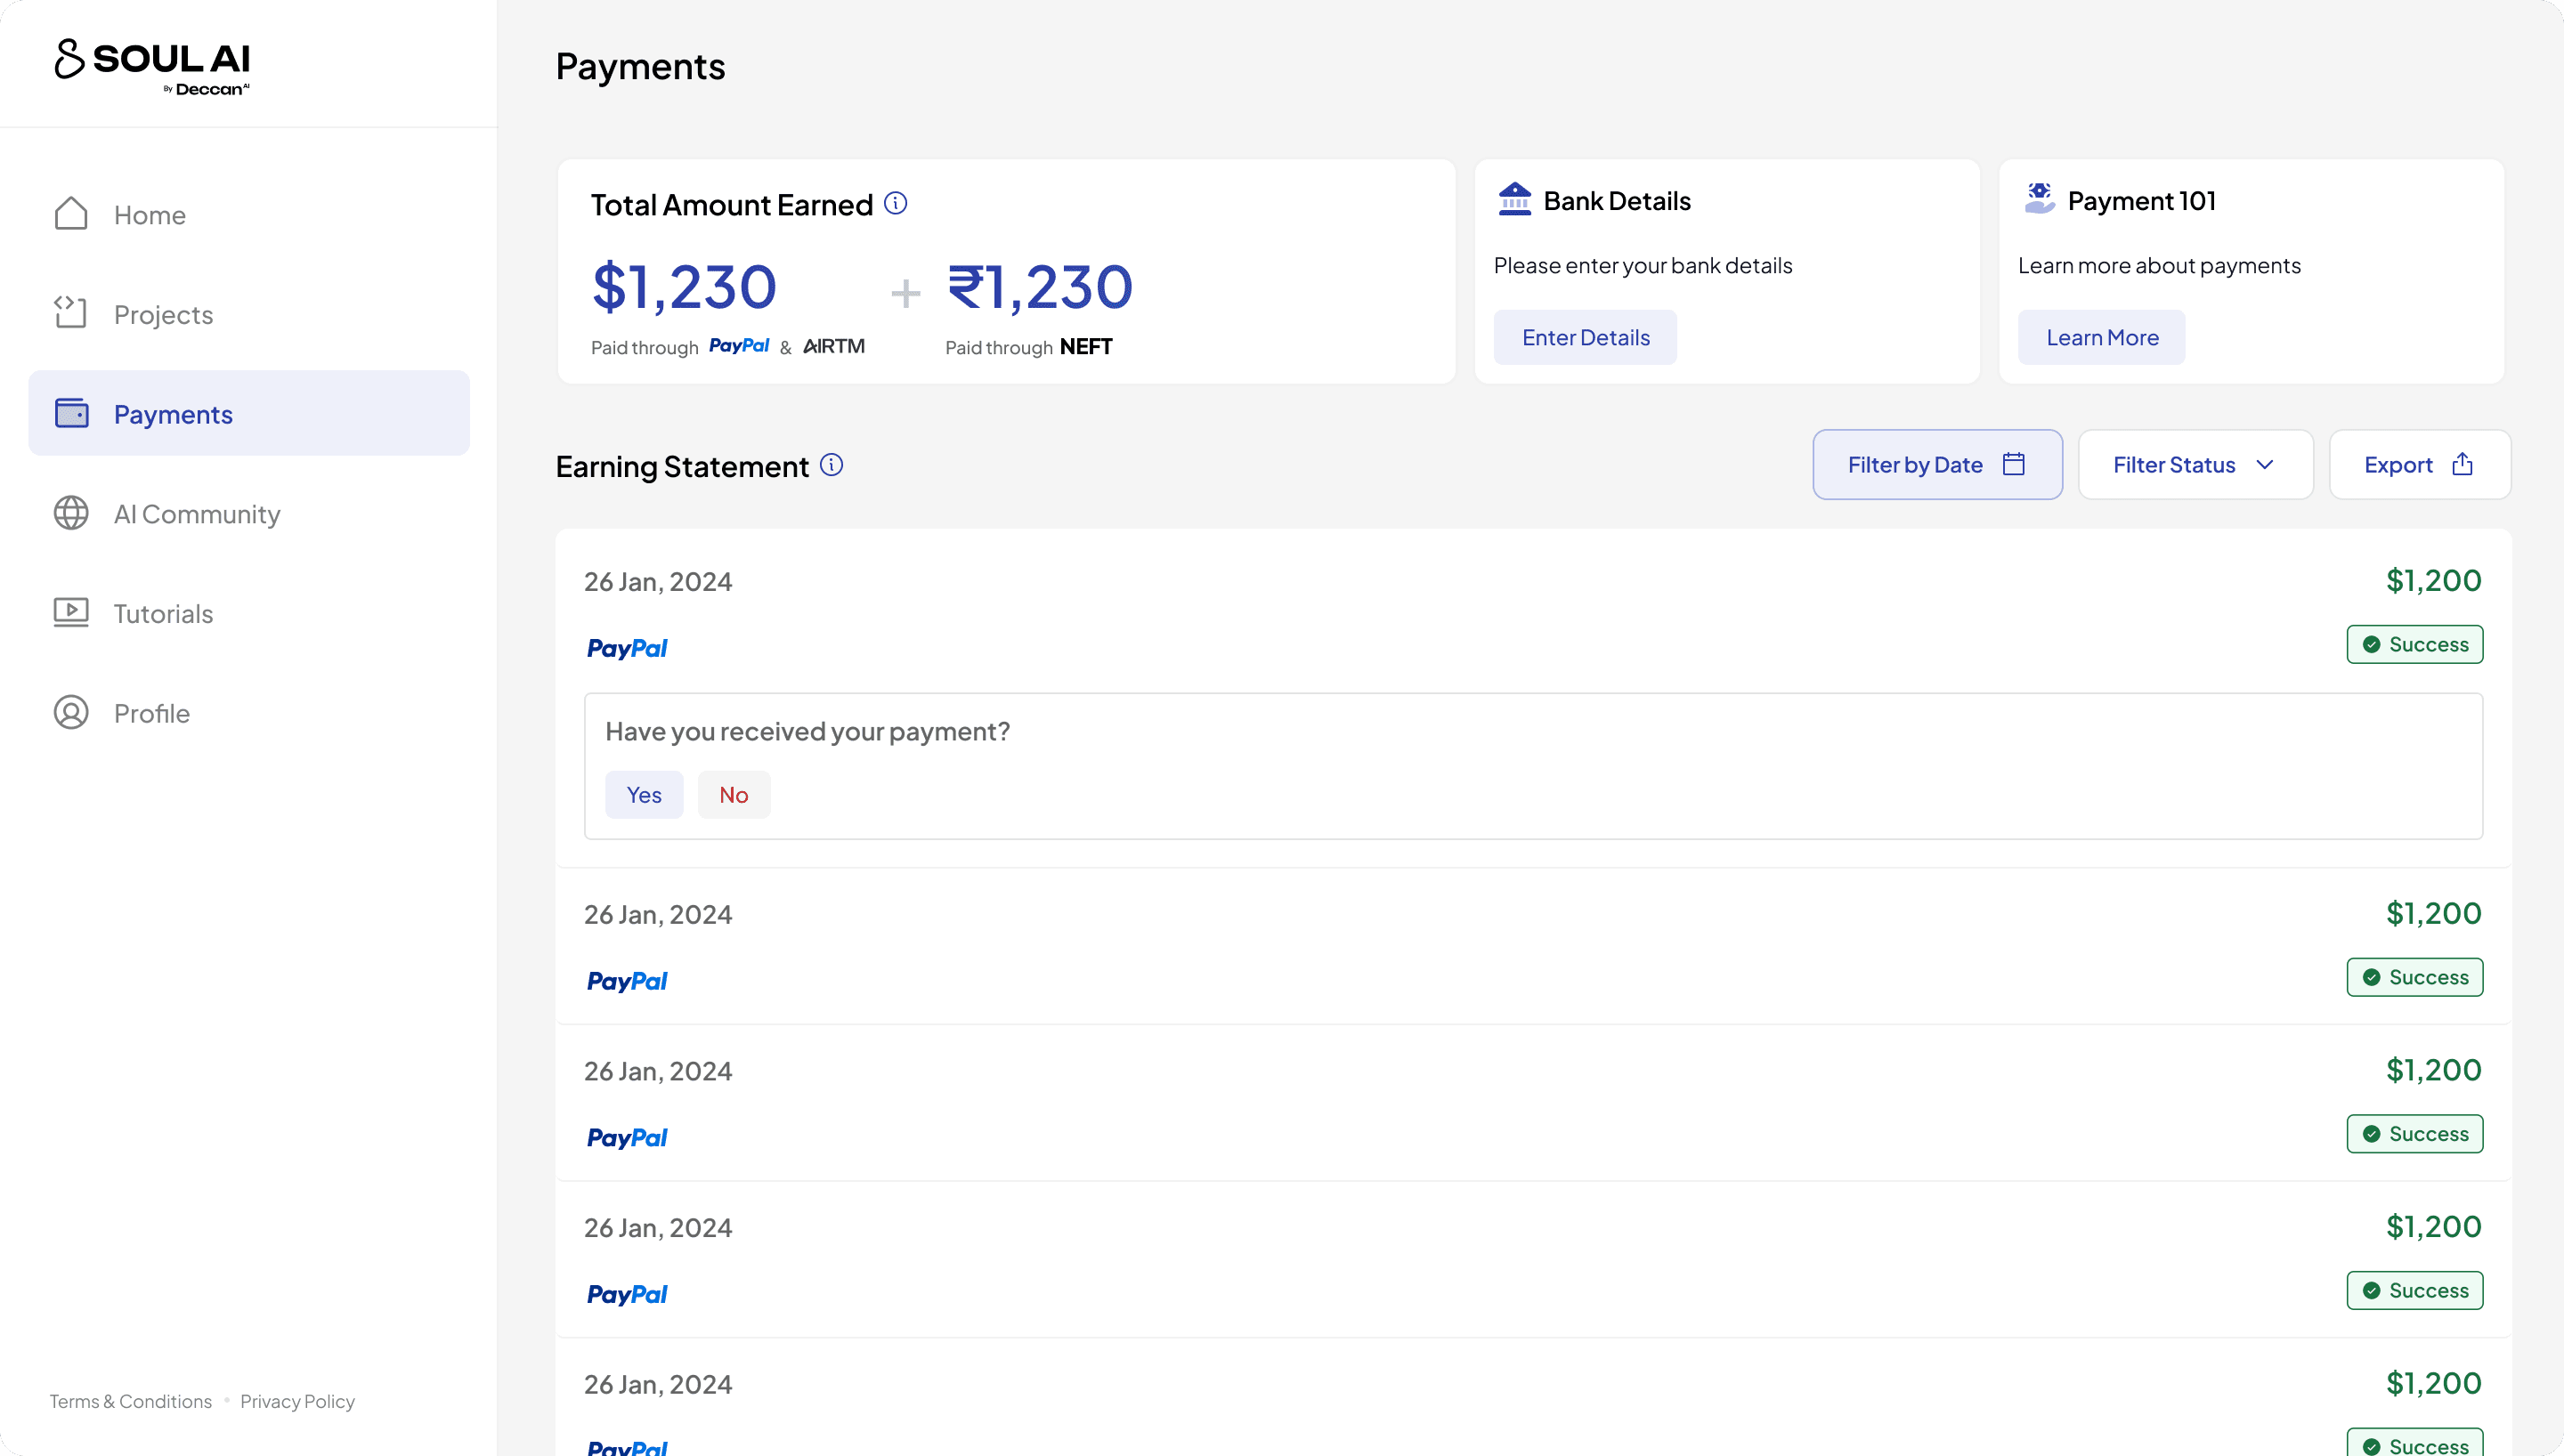Open the Terms & Conditions link
Screen dimensions: 2564x1456
[x=131, y=1401]
